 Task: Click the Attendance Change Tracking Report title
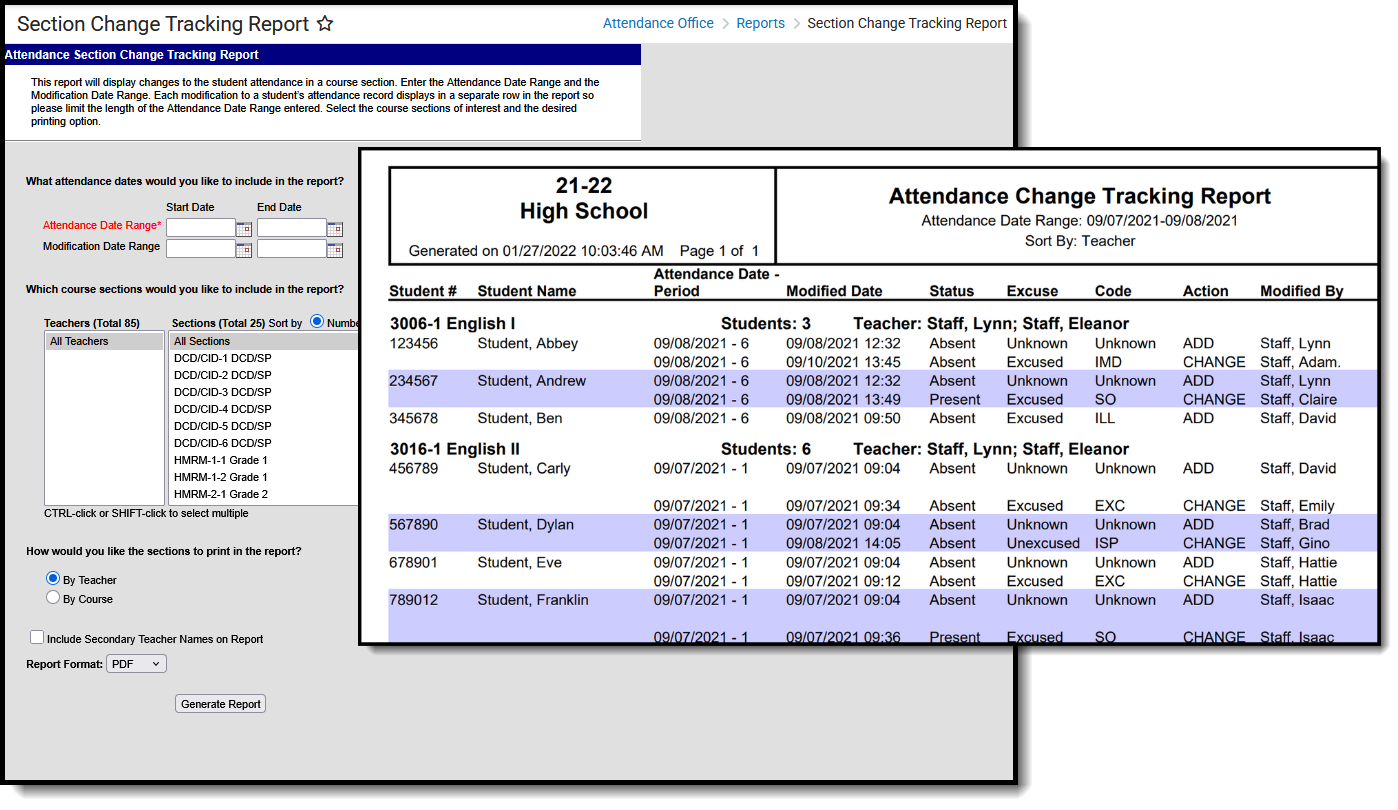coord(1080,196)
